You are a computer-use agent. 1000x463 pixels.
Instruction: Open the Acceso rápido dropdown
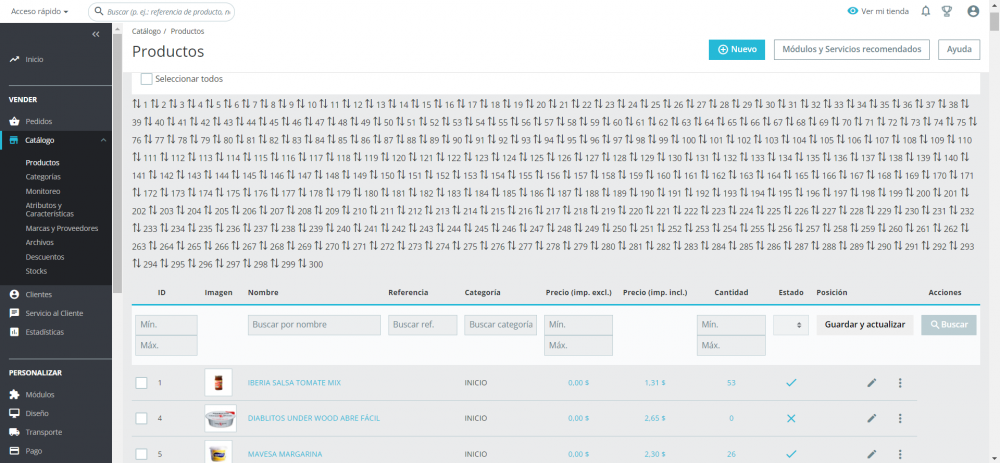[40, 11]
